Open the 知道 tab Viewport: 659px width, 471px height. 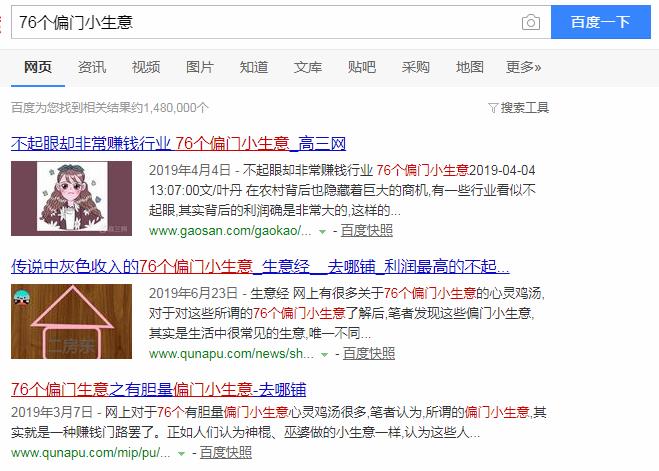tap(253, 67)
